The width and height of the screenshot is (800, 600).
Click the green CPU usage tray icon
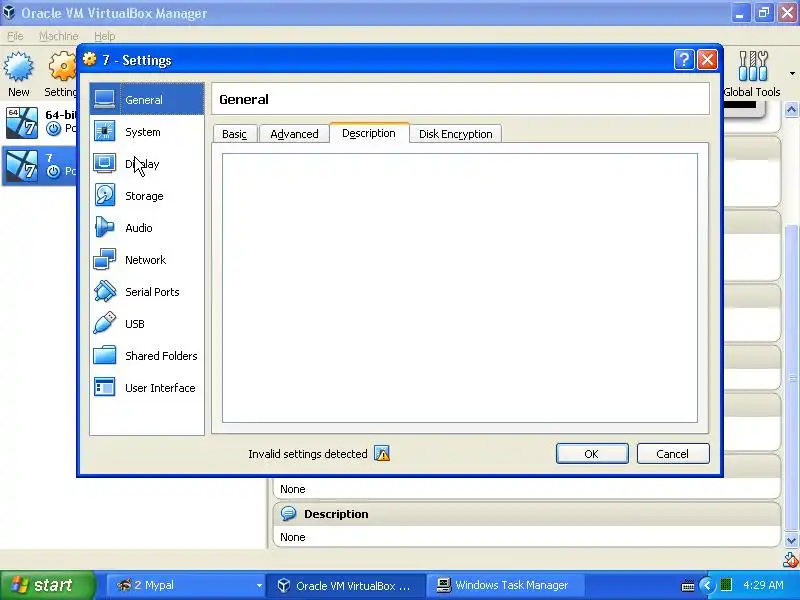pos(726,584)
